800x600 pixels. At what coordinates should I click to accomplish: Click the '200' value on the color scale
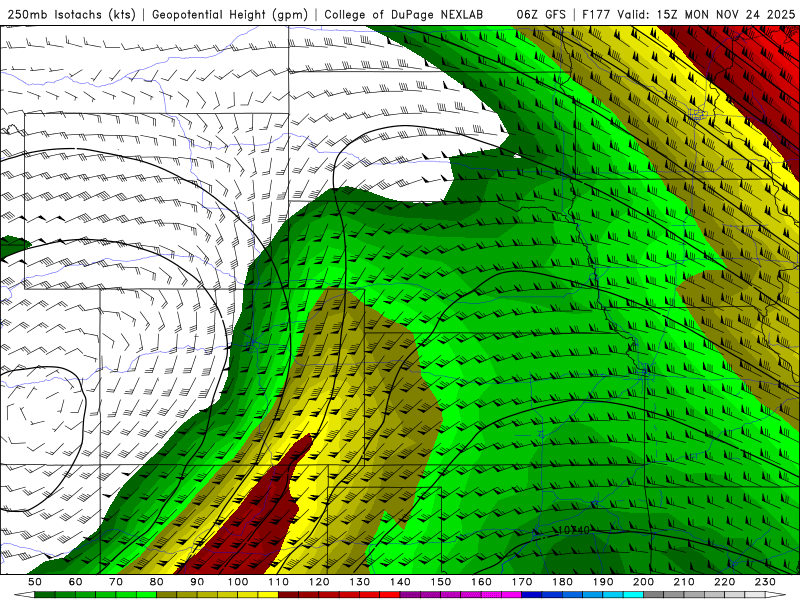click(x=644, y=582)
